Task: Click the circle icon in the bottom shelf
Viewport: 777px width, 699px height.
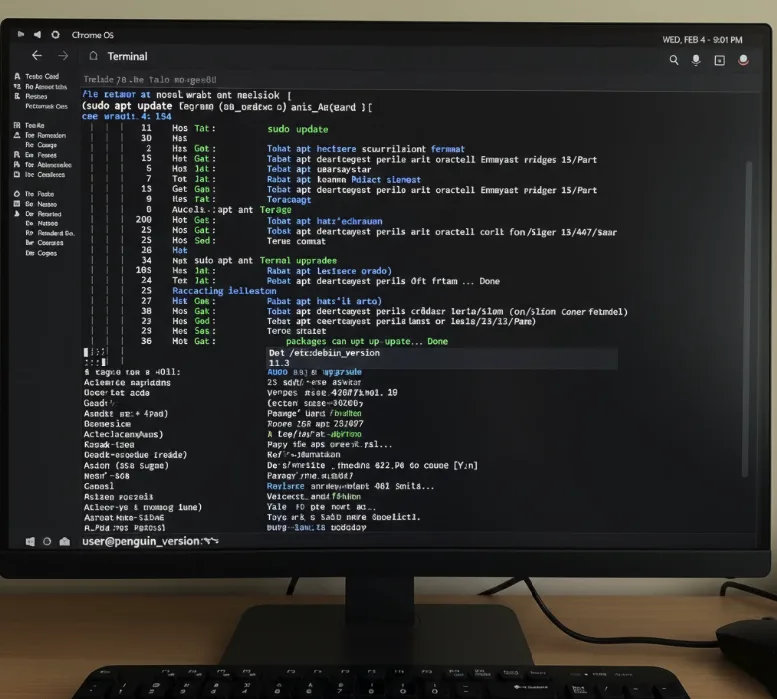Action: tap(48, 541)
